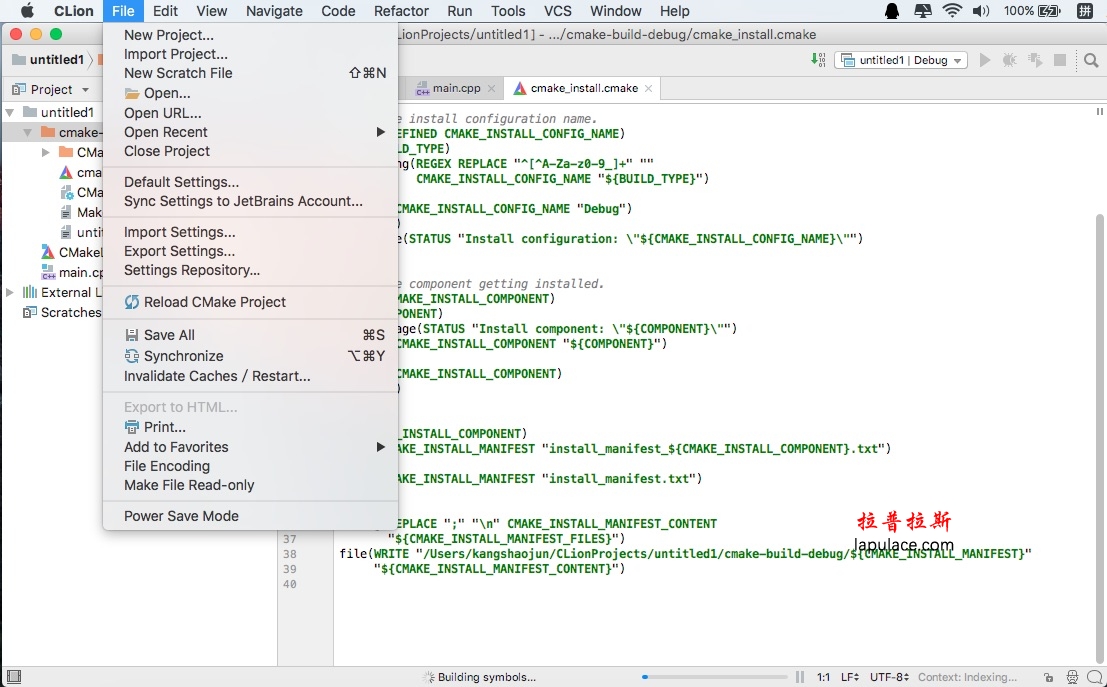Pause the background task with pause icon
The height and width of the screenshot is (687, 1107).
tap(800, 677)
